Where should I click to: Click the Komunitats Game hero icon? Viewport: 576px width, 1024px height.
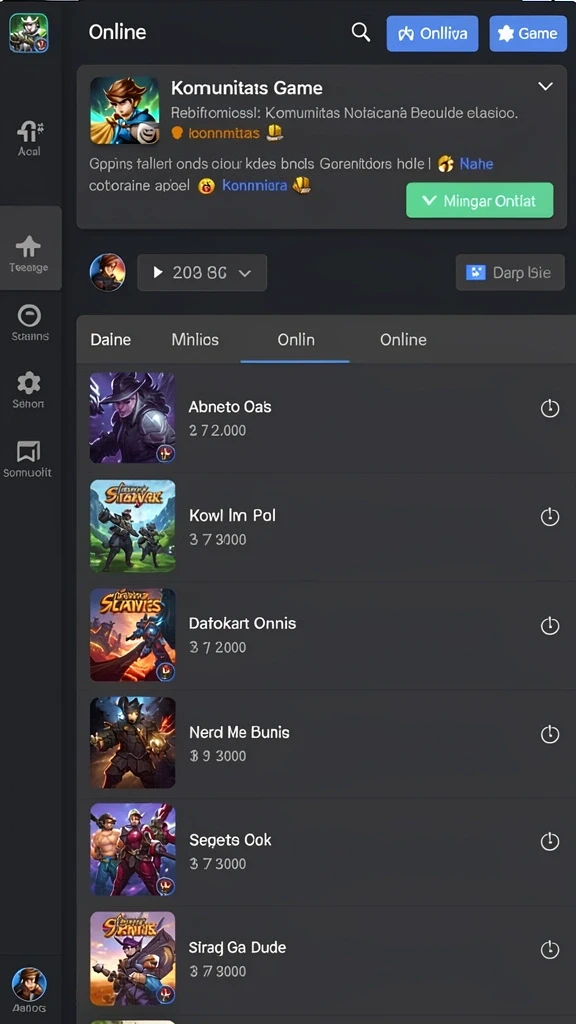(x=125, y=110)
